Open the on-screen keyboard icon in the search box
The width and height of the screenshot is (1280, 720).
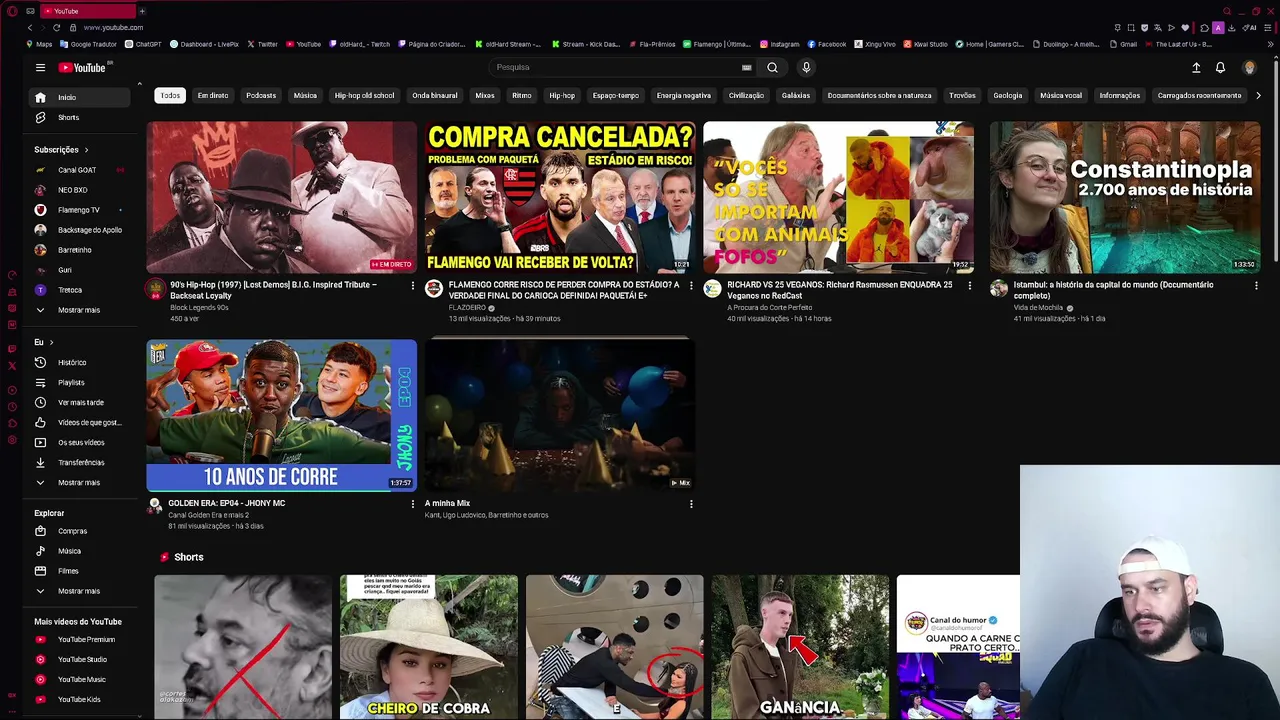point(746,67)
